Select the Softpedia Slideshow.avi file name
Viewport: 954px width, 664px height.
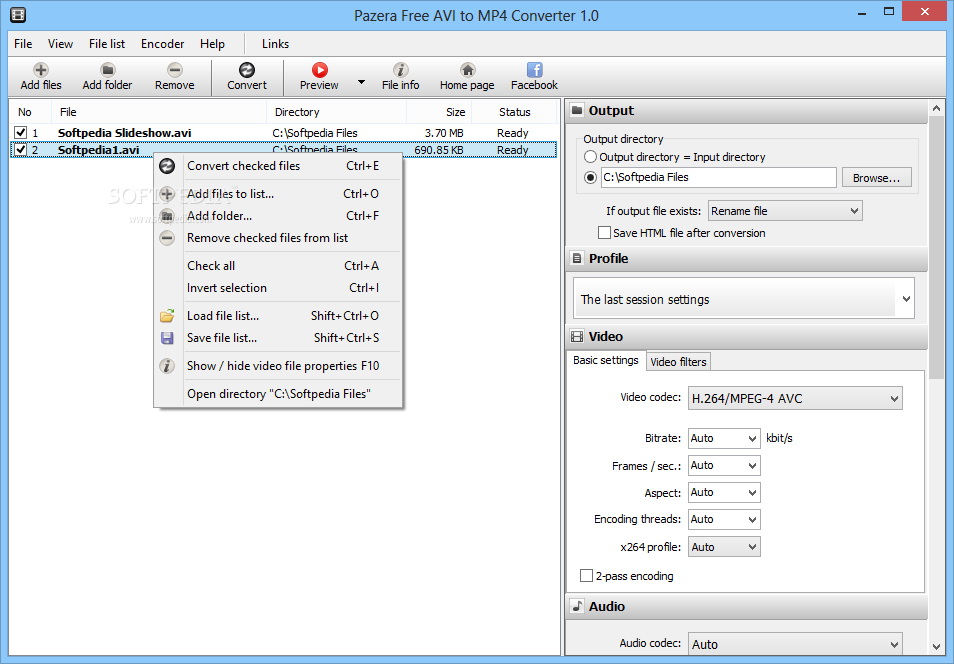124,133
